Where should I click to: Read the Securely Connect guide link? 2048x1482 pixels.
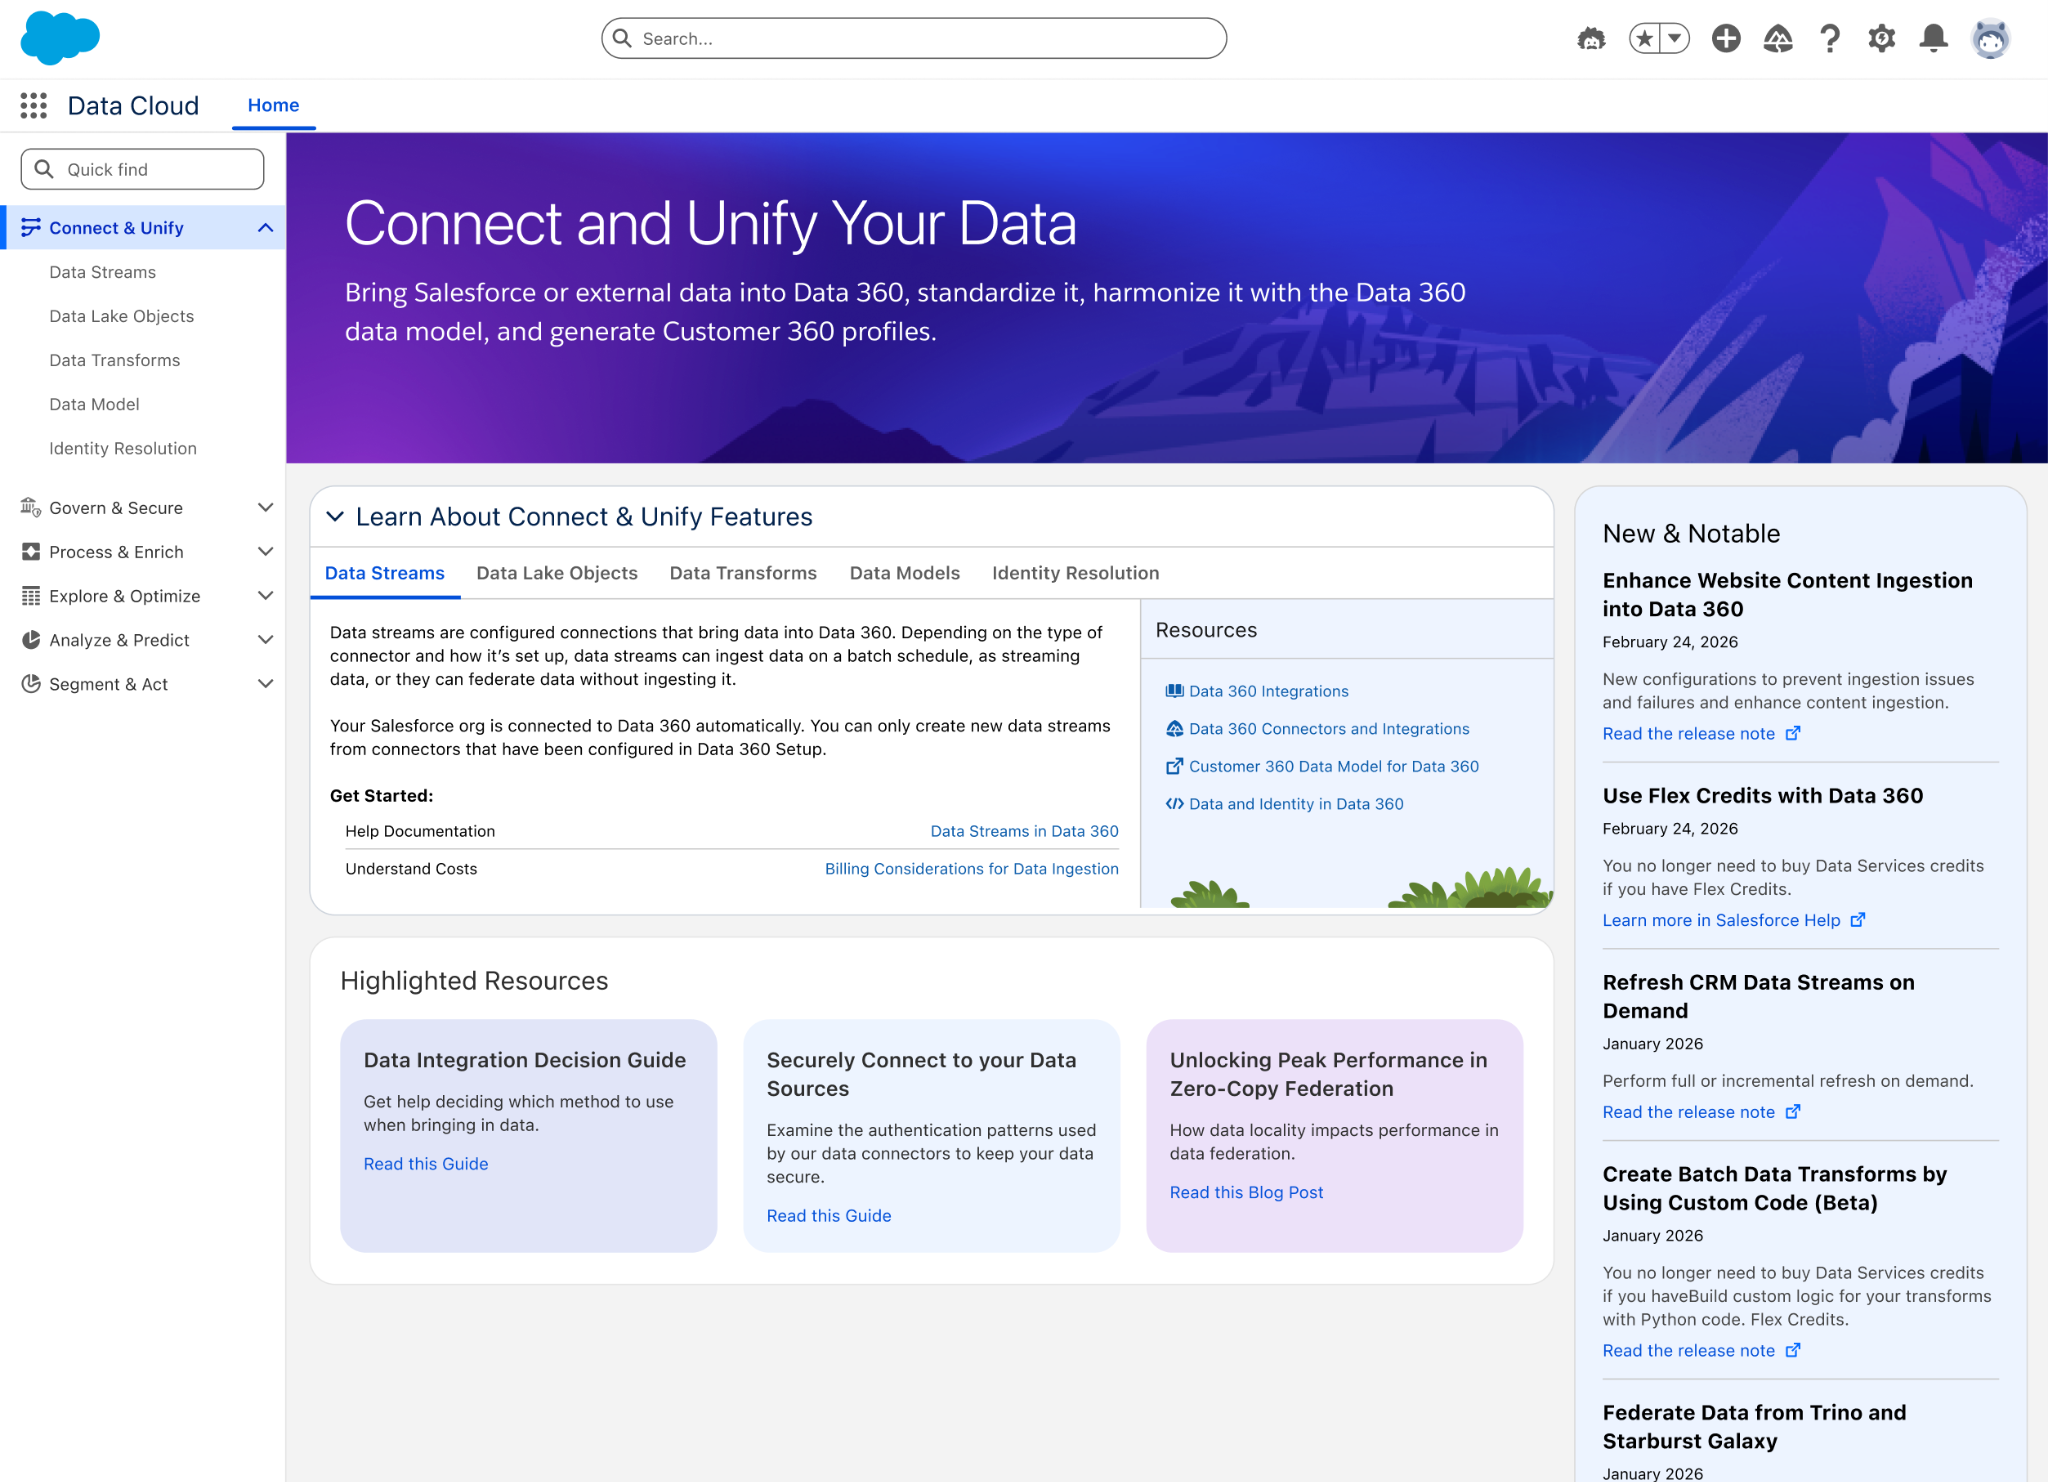point(829,1216)
